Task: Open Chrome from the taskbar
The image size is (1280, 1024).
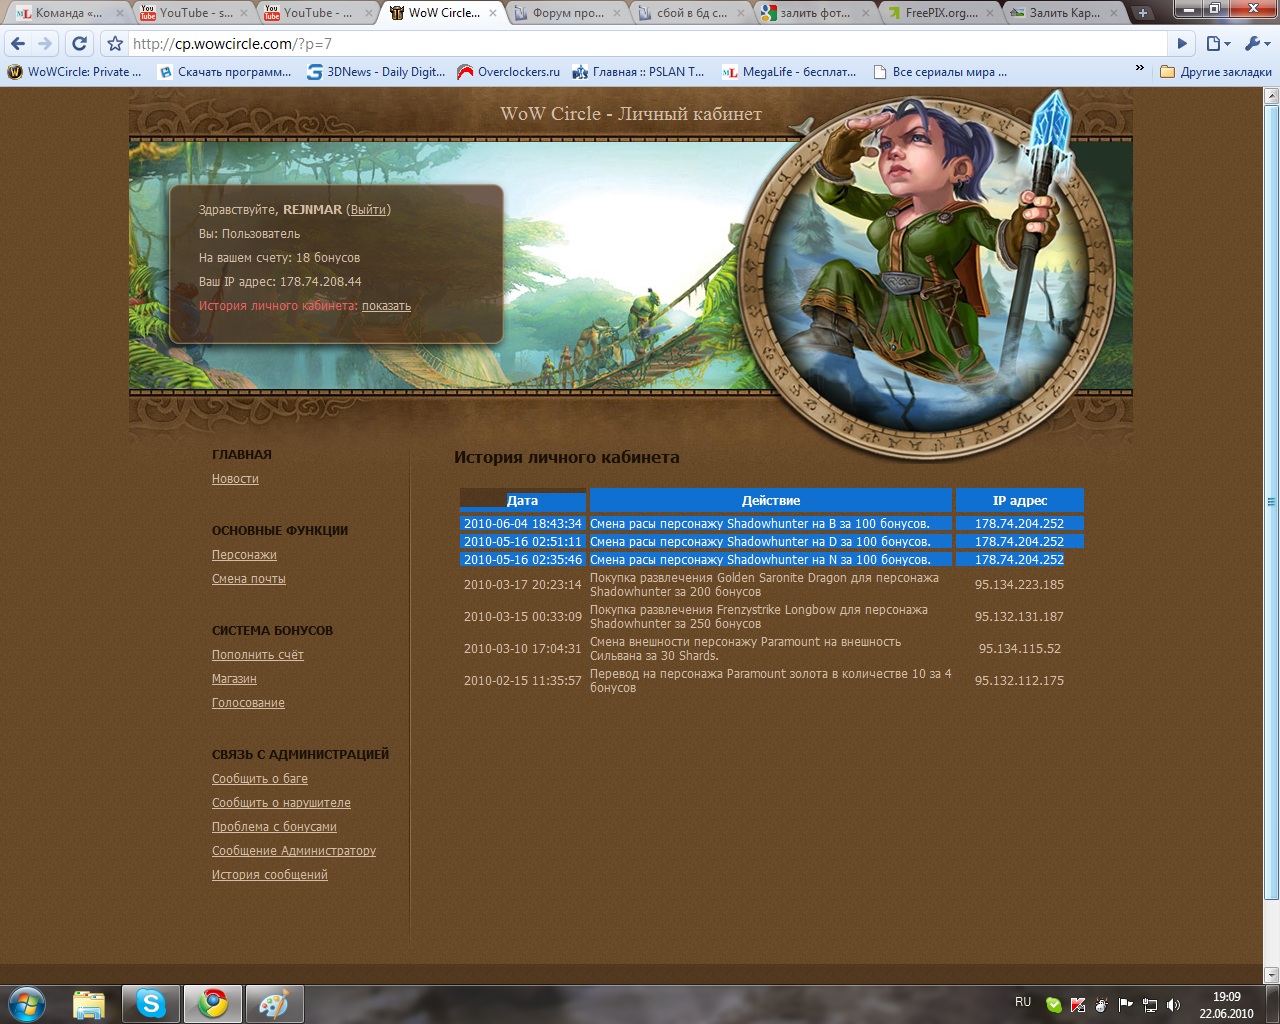Action: tap(212, 1004)
